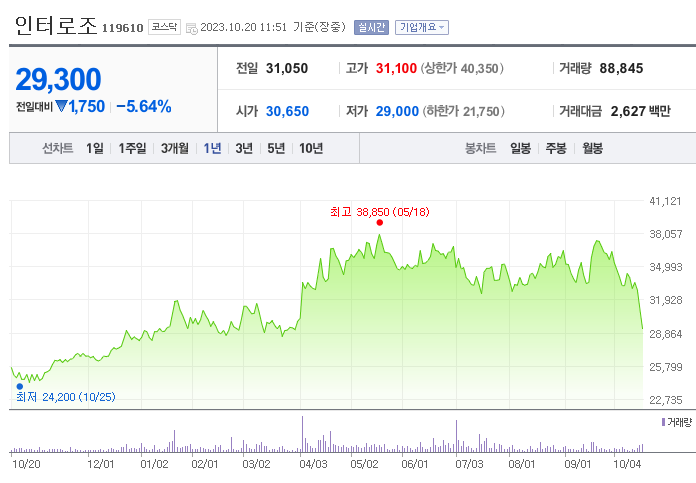Click the 10/04 date axis label

click(x=627, y=464)
